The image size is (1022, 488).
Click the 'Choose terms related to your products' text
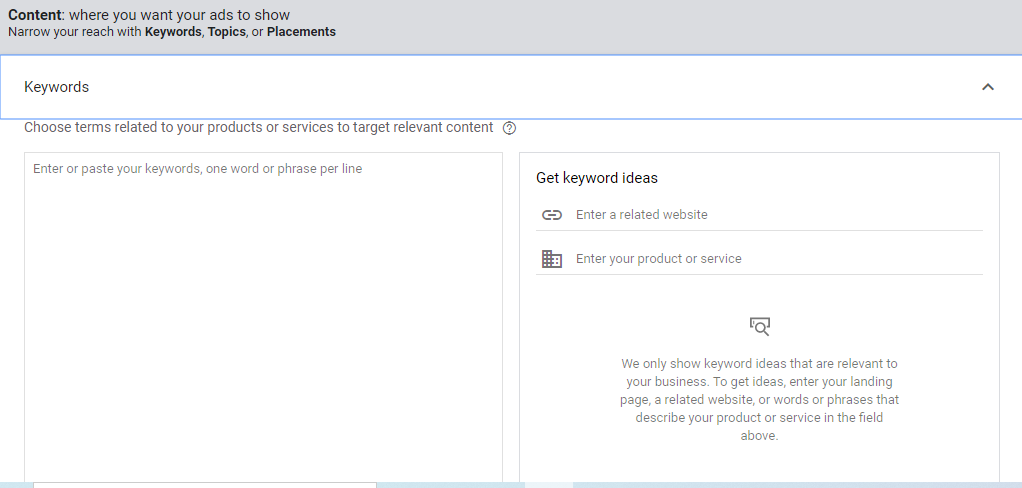258,128
